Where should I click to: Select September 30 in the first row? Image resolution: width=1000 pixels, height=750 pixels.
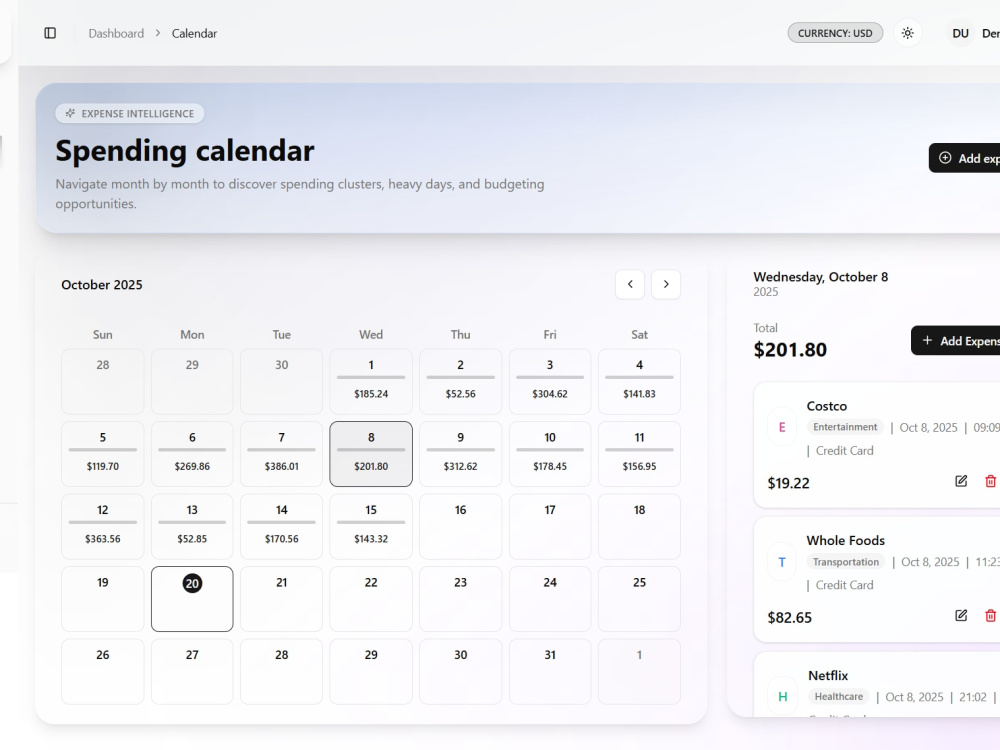coord(281,381)
